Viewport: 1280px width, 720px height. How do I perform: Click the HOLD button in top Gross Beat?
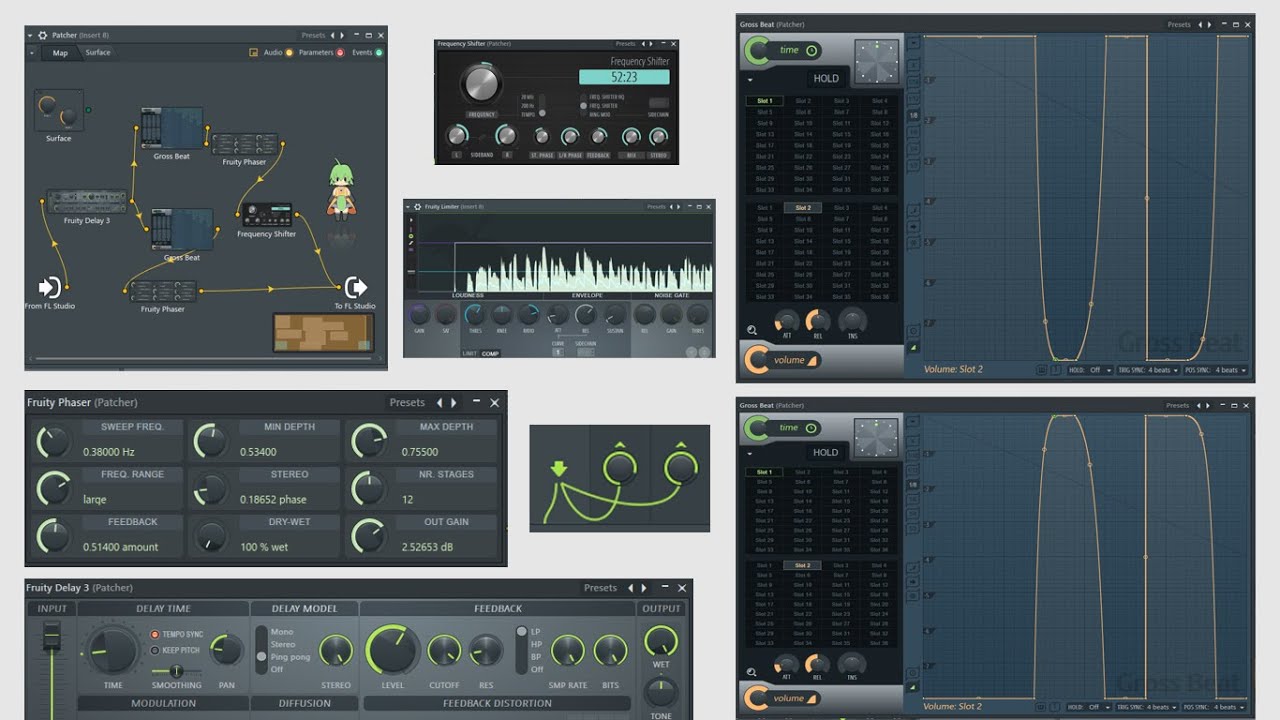point(826,79)
